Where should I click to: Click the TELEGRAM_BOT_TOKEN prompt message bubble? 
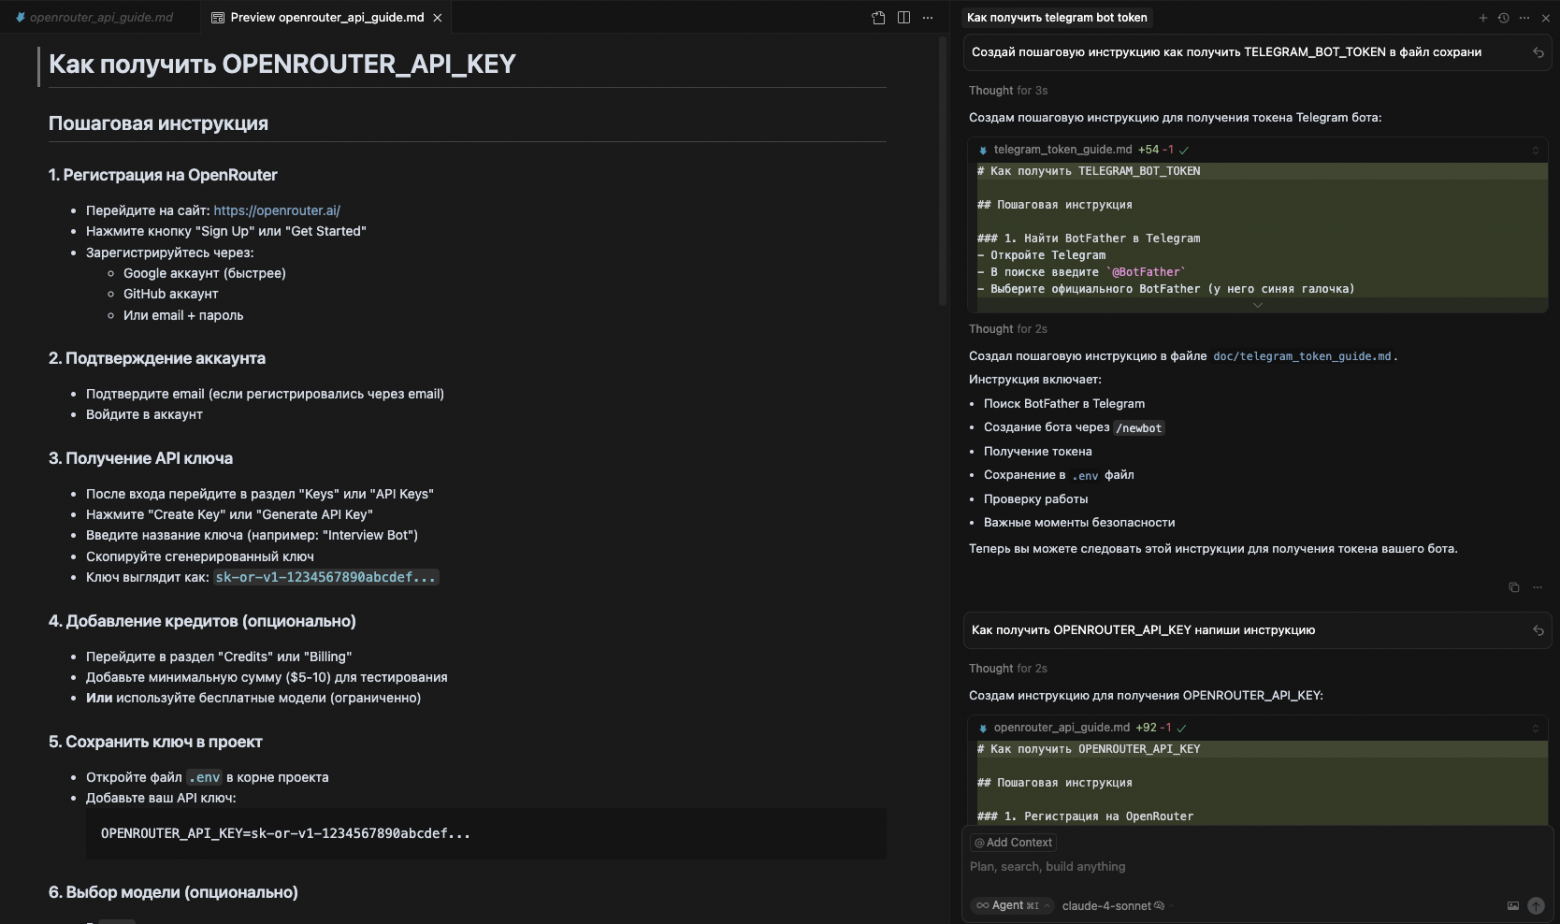pyautogui.click(x=1257, y=53)
